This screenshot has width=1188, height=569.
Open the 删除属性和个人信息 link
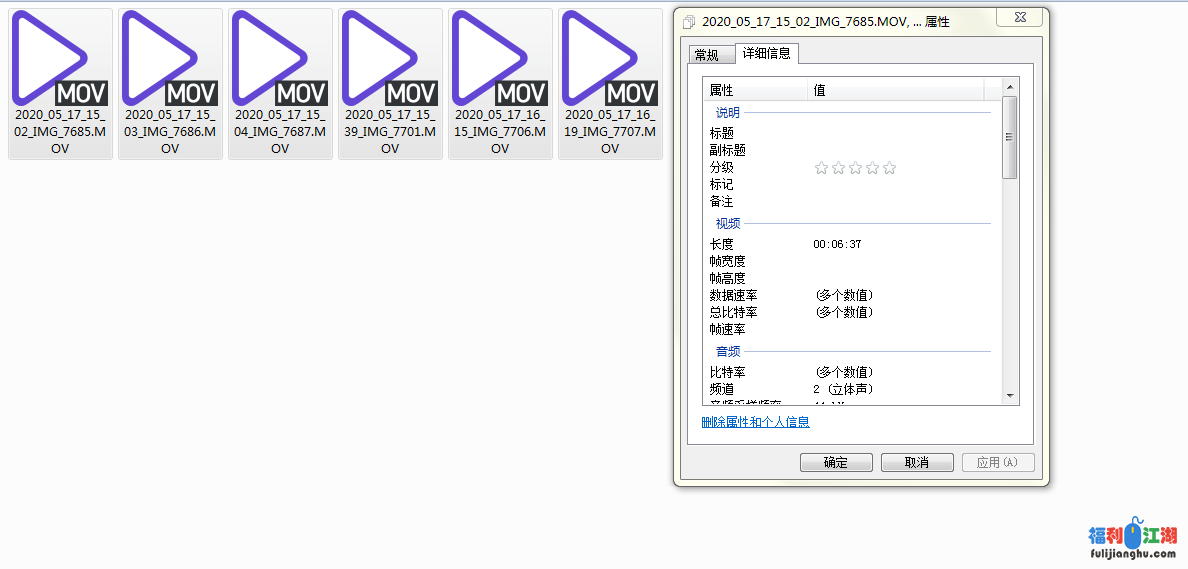pos(756,422)
